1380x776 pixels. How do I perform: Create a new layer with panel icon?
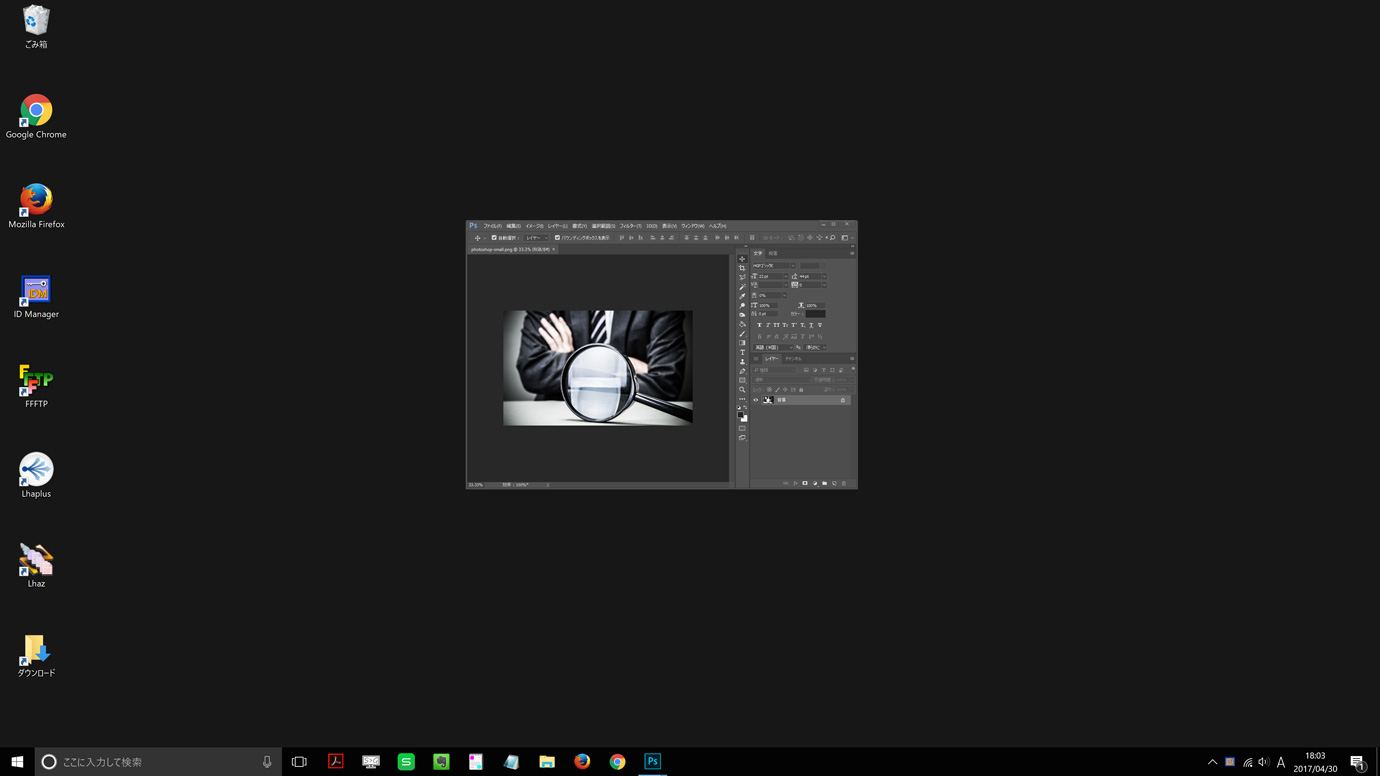click(x=834, y=484)
